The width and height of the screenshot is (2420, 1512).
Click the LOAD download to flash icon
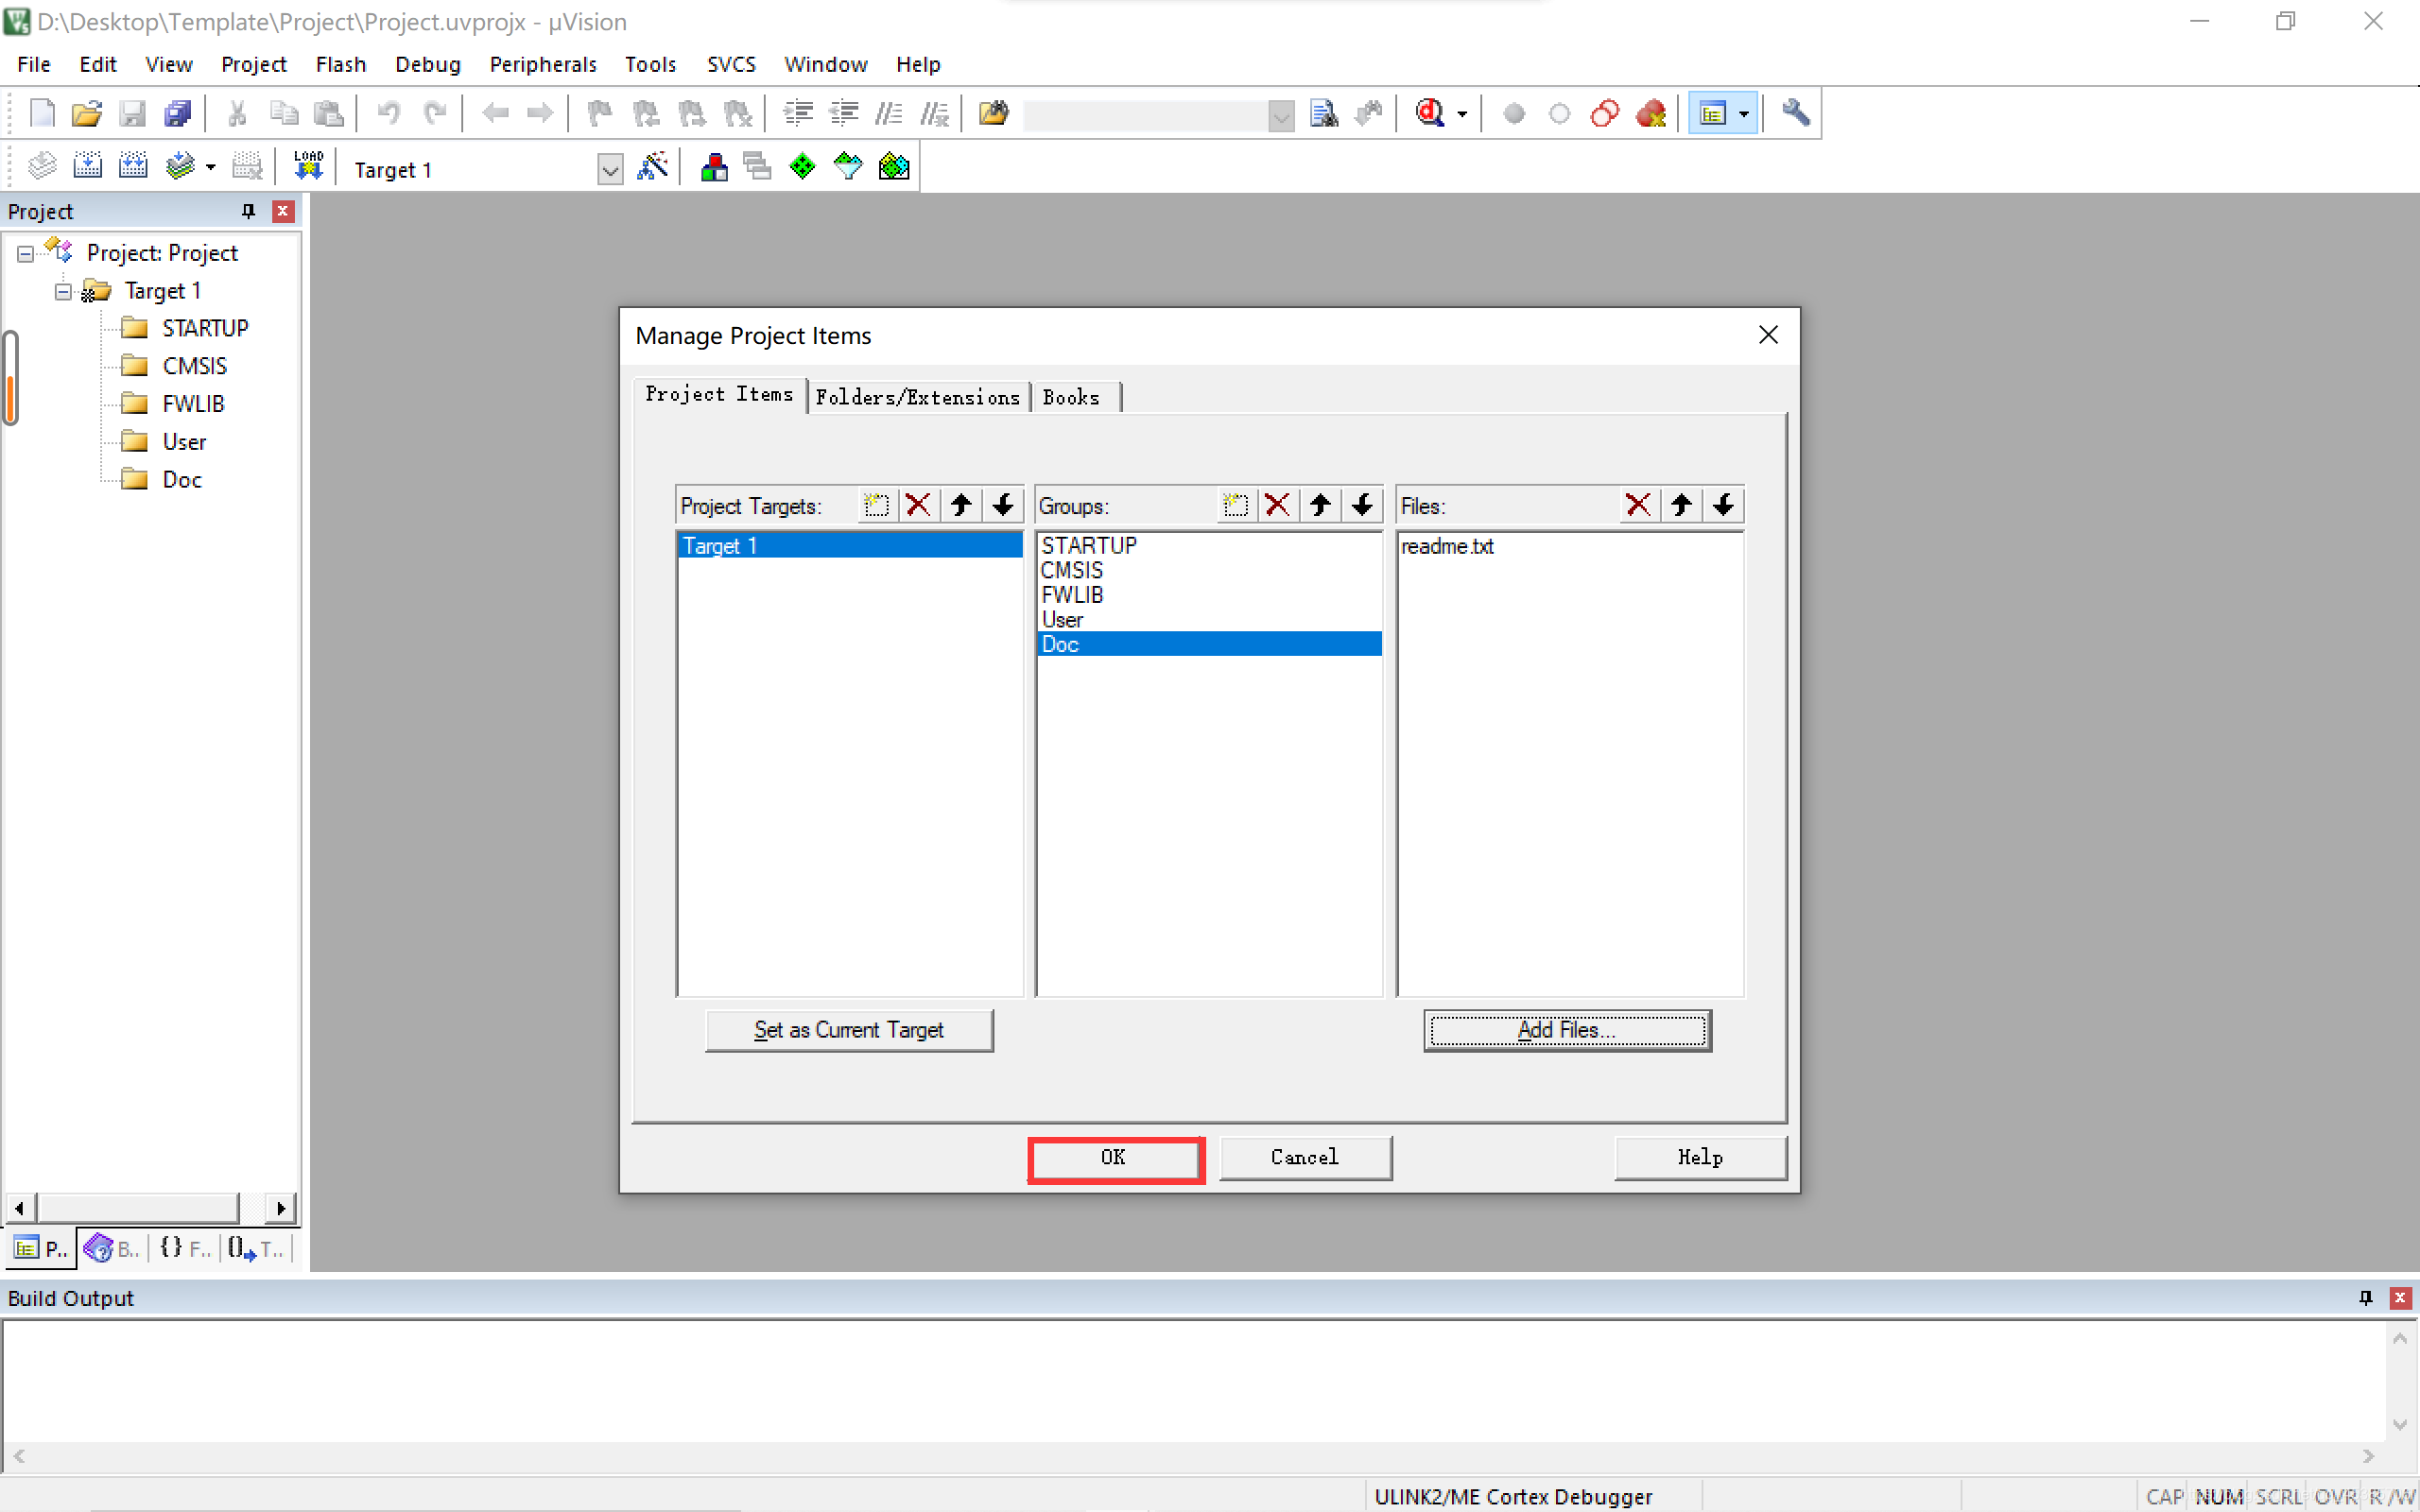309,166
